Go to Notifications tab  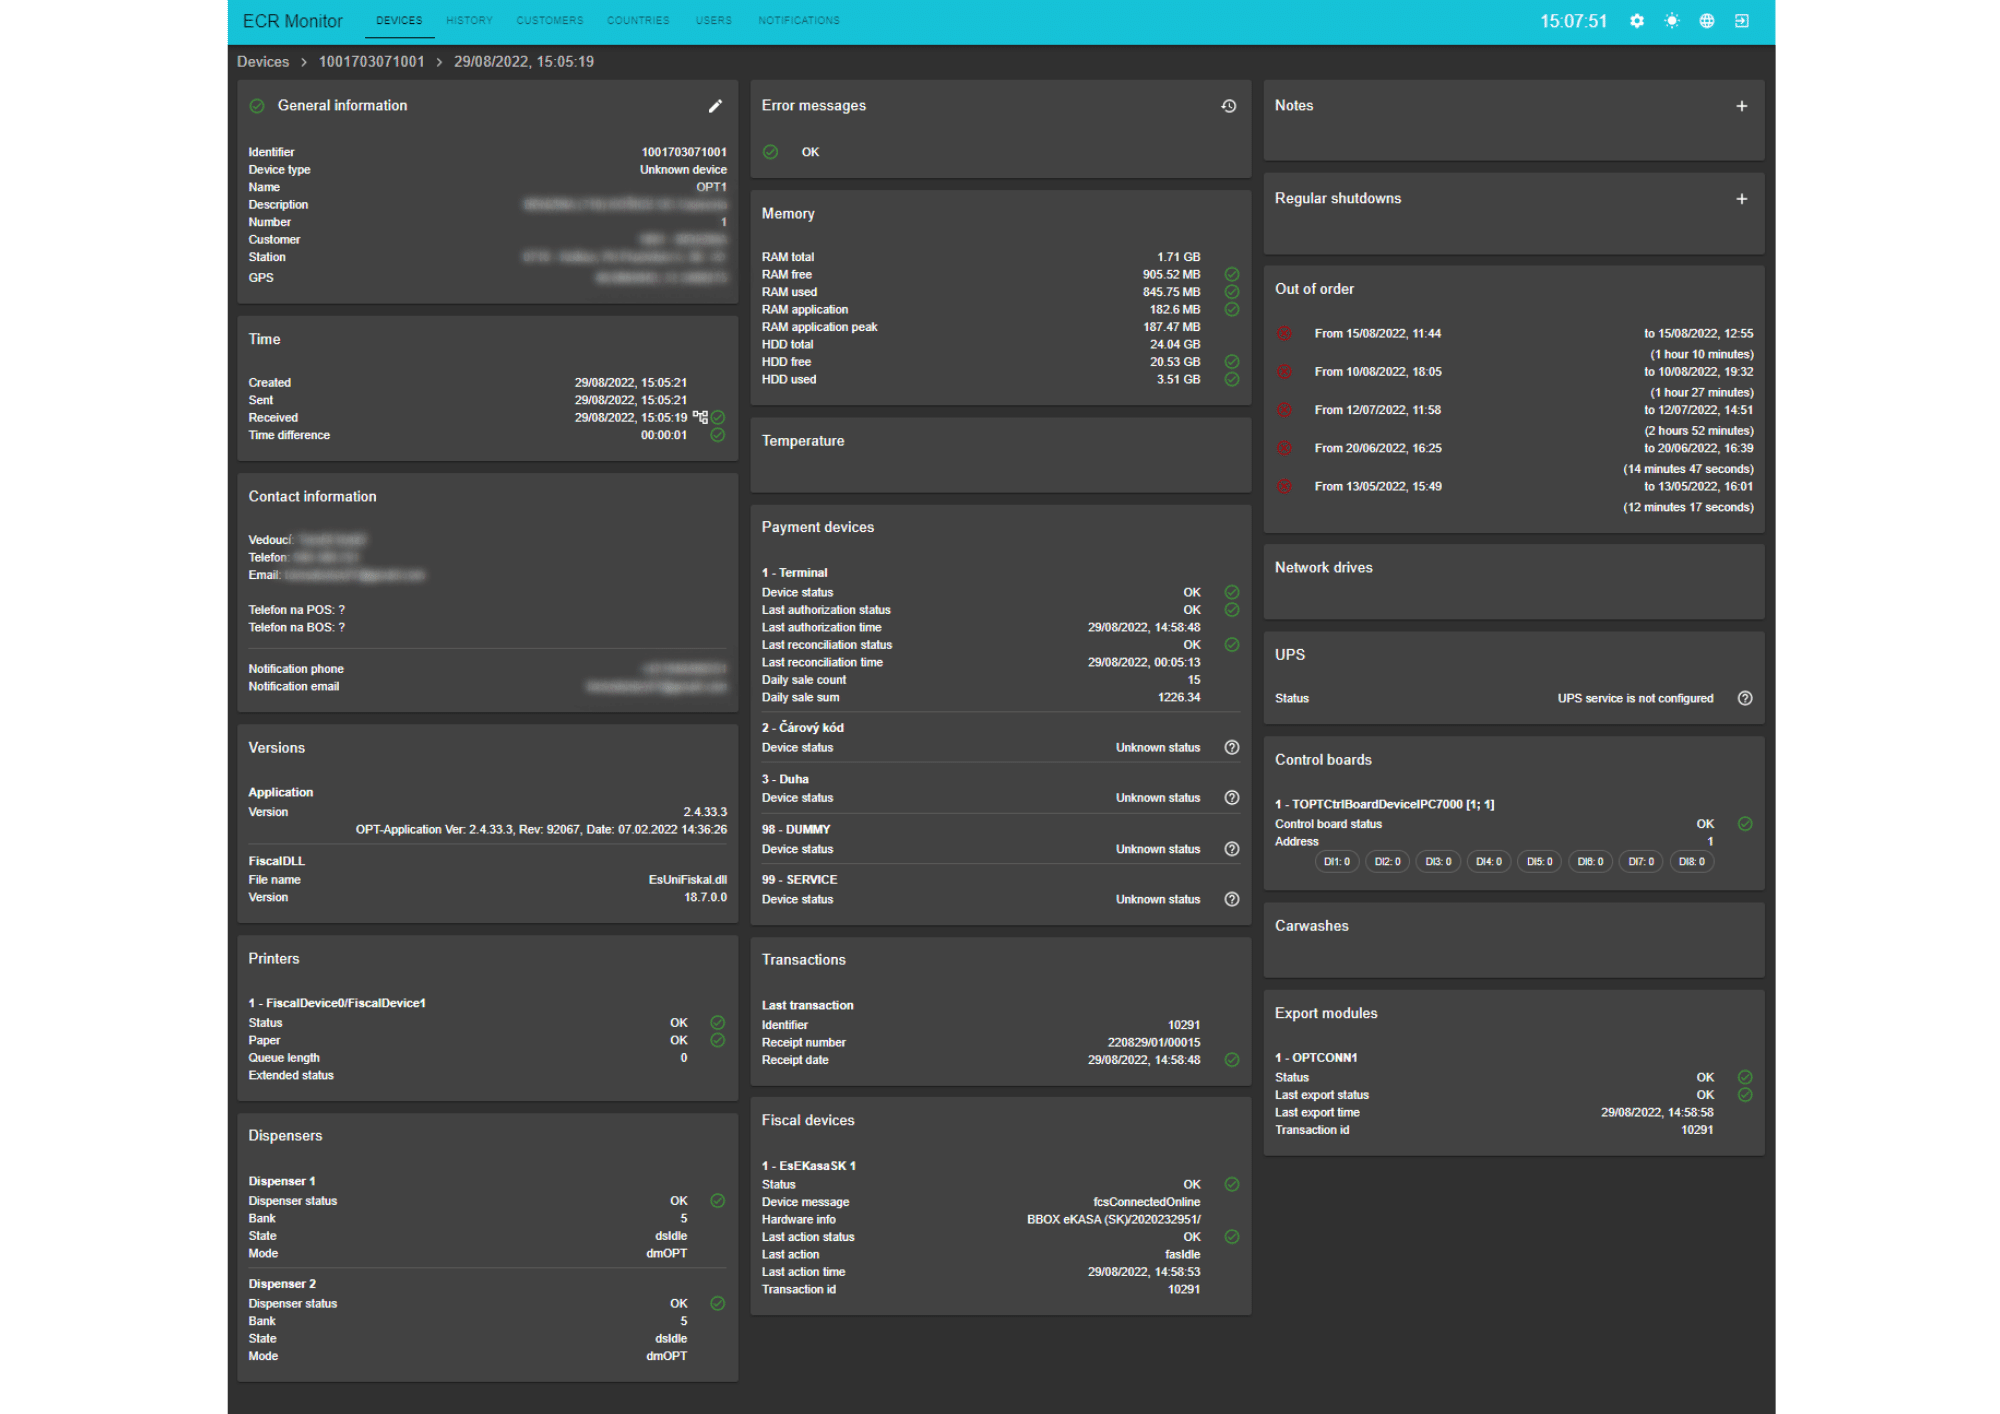pos(798,20)
